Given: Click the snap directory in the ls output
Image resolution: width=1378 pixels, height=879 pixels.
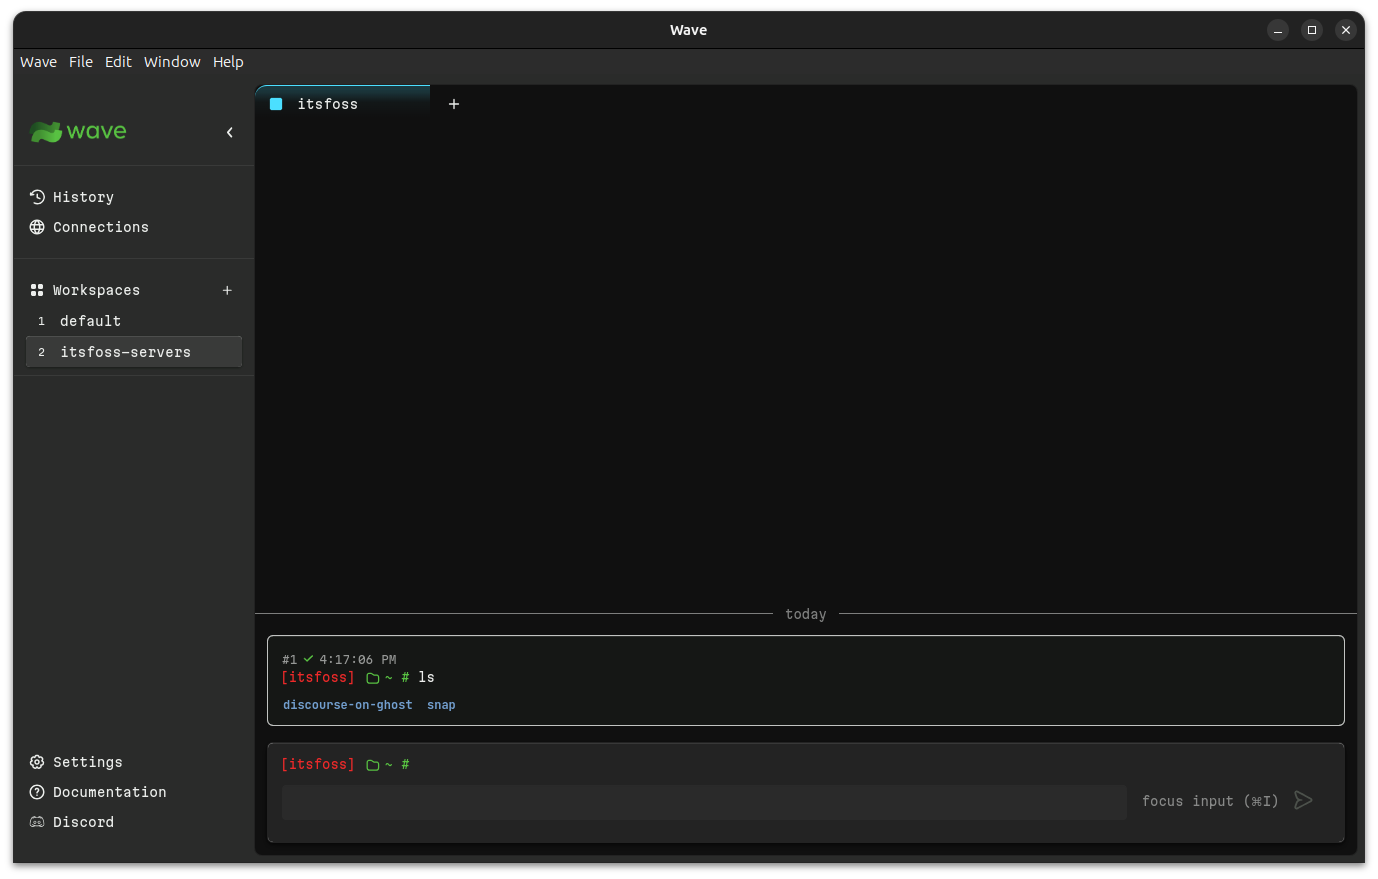Looking at the screenshot, I should (441, 704).
